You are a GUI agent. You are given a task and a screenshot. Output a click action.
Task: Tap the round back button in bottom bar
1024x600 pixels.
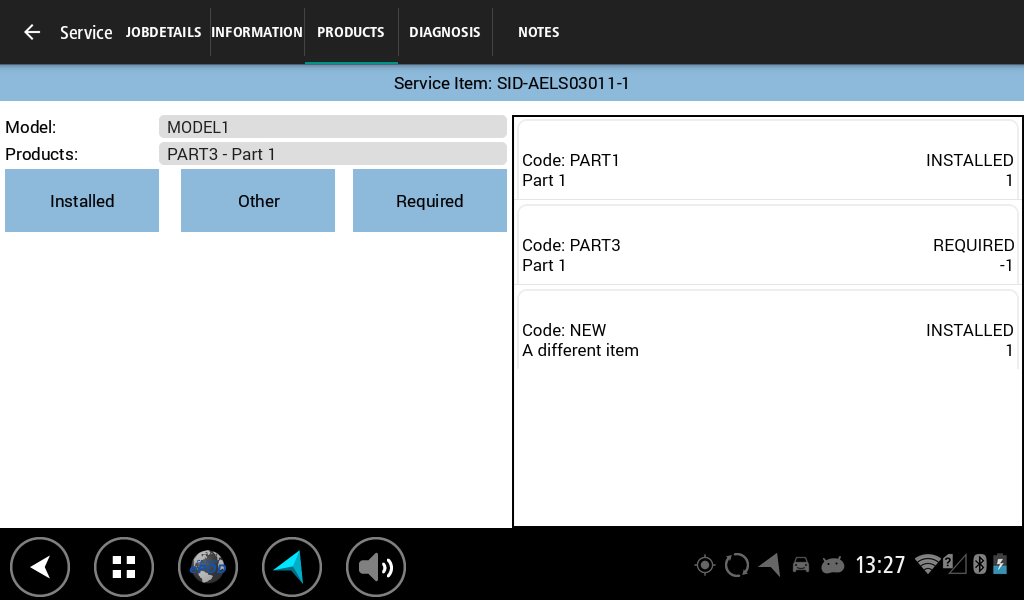[x=40, y=567]
